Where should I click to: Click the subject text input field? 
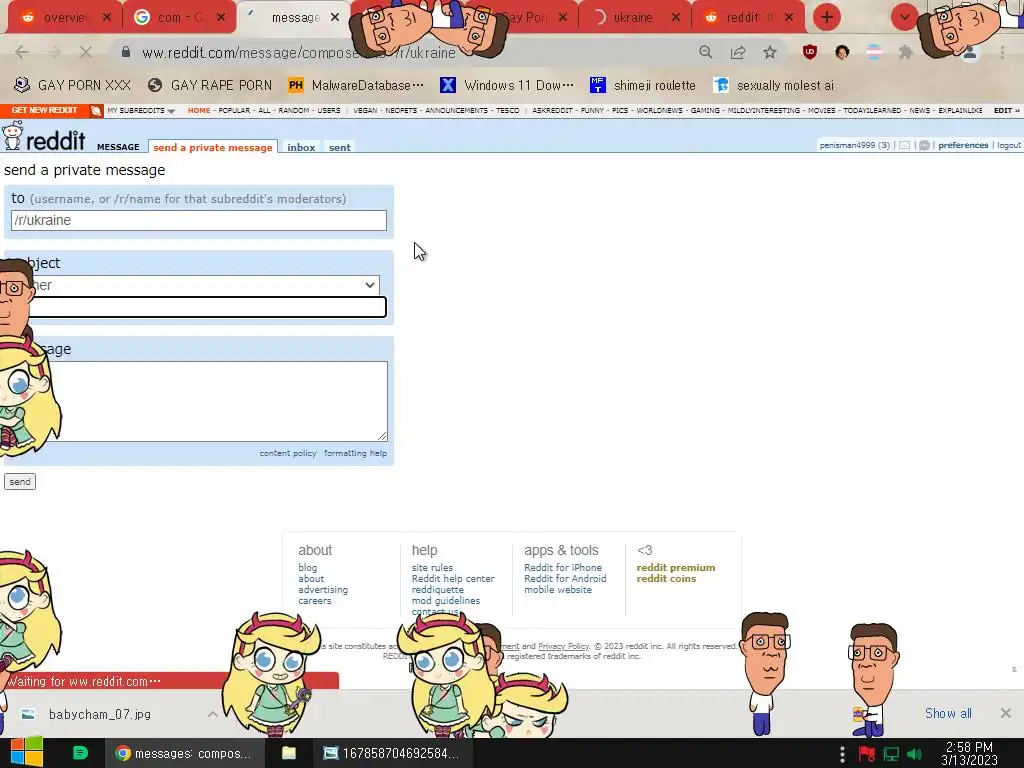click(x=199, y=307)
